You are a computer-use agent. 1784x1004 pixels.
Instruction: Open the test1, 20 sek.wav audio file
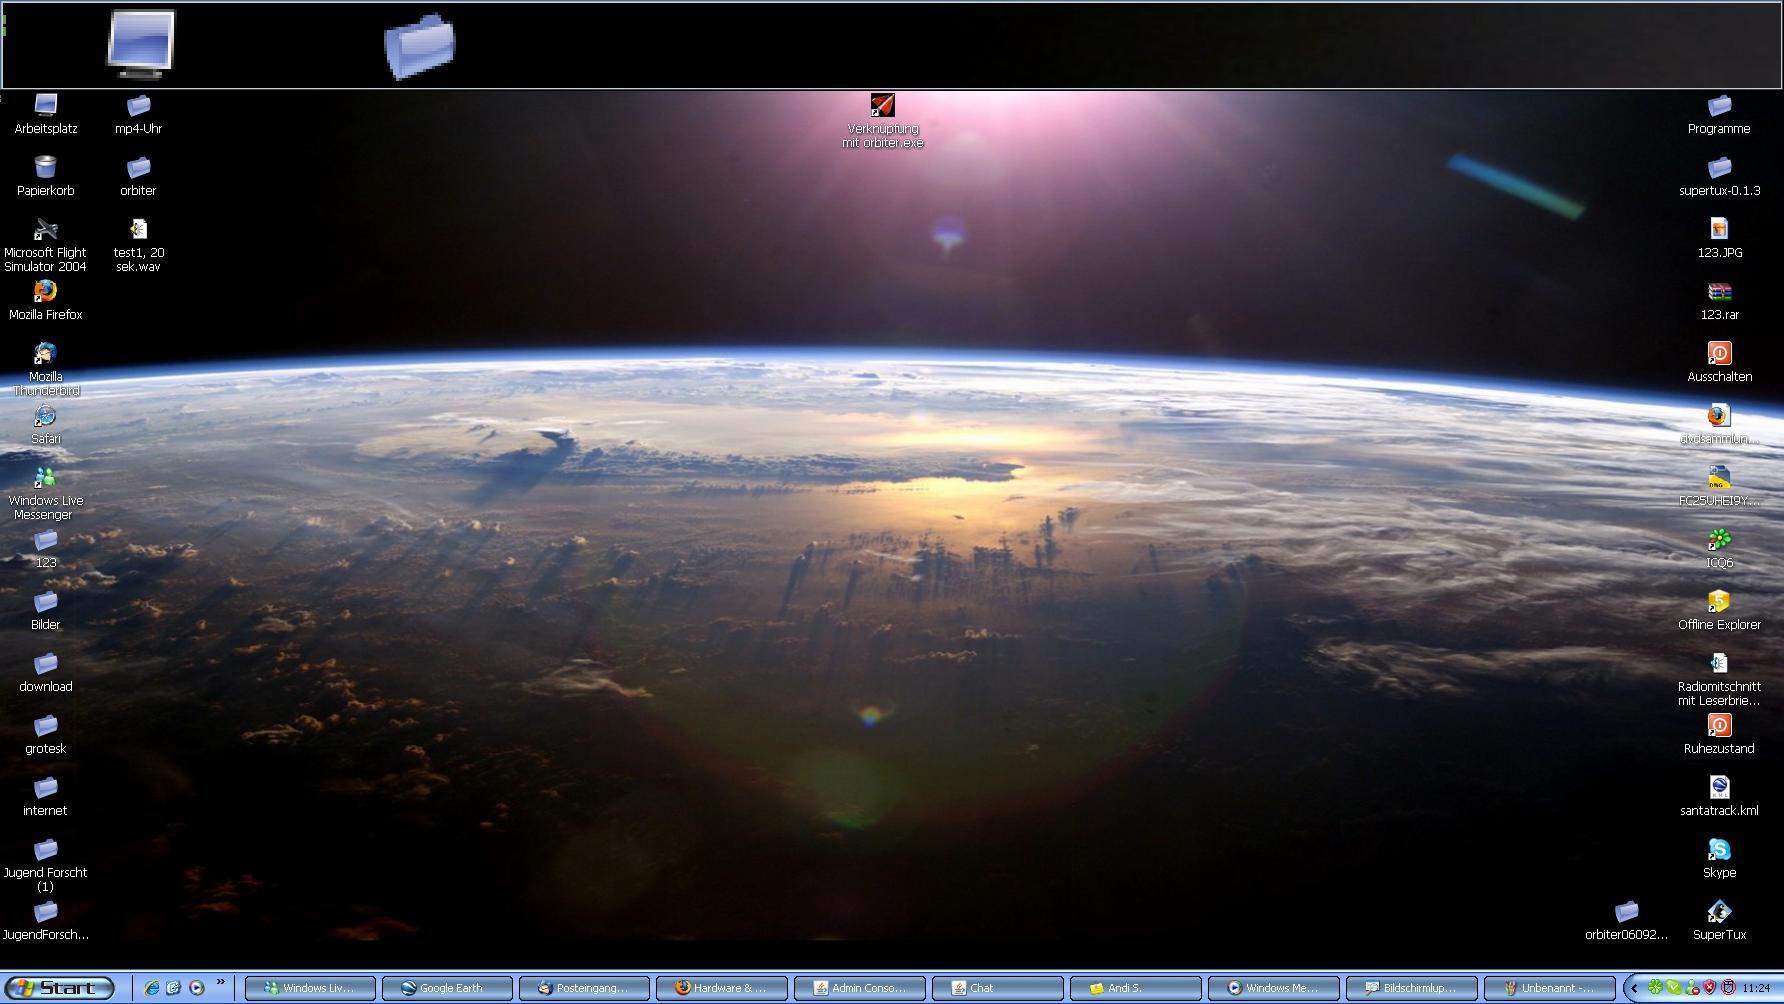(x=138, y=230)
